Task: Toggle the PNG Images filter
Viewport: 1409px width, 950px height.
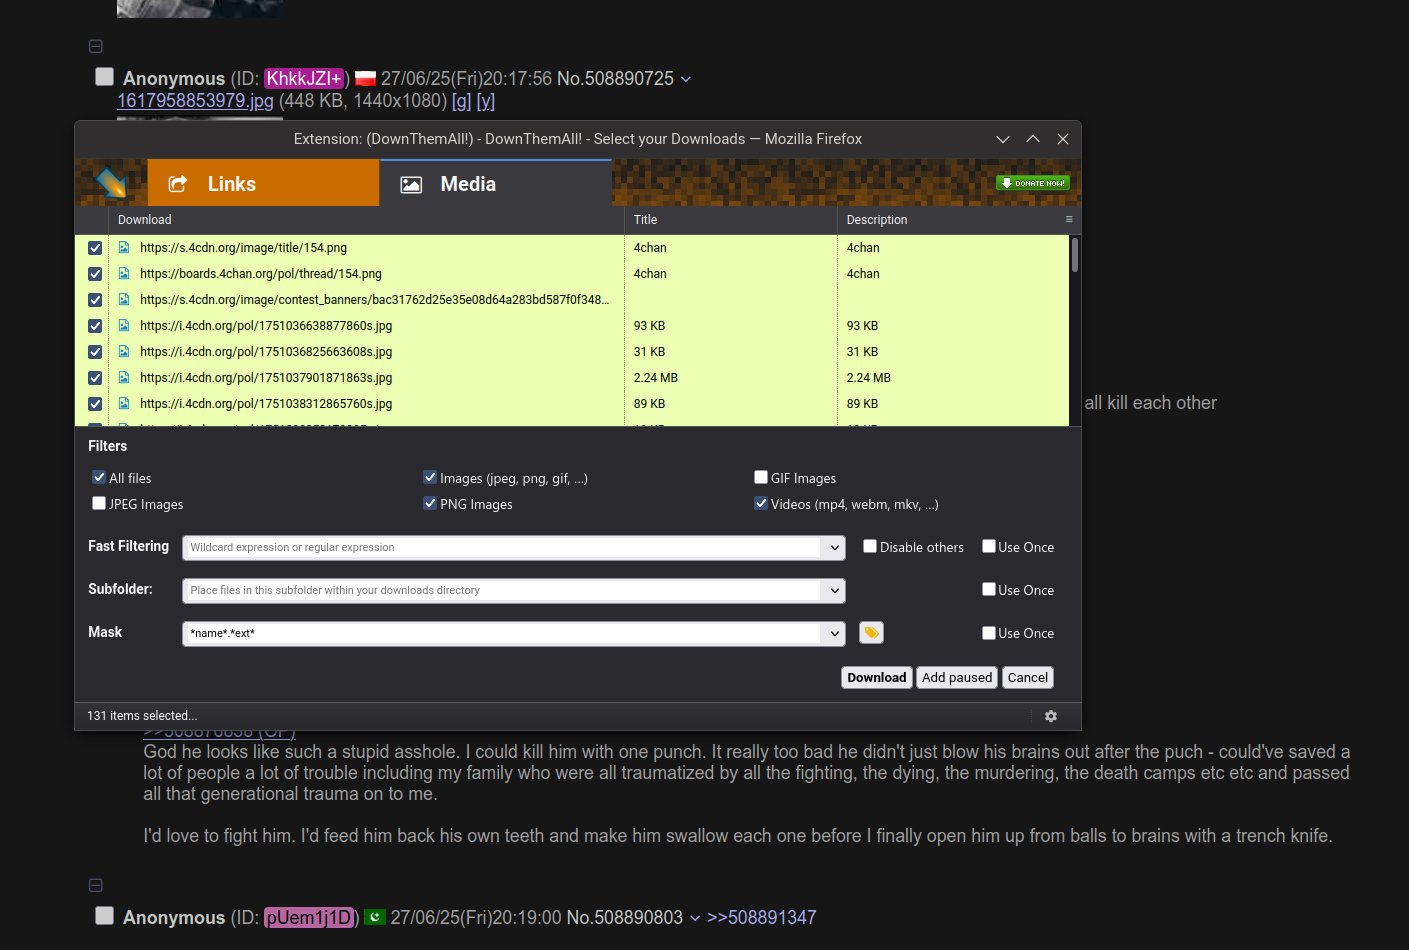Action: (x=430, y=503)
